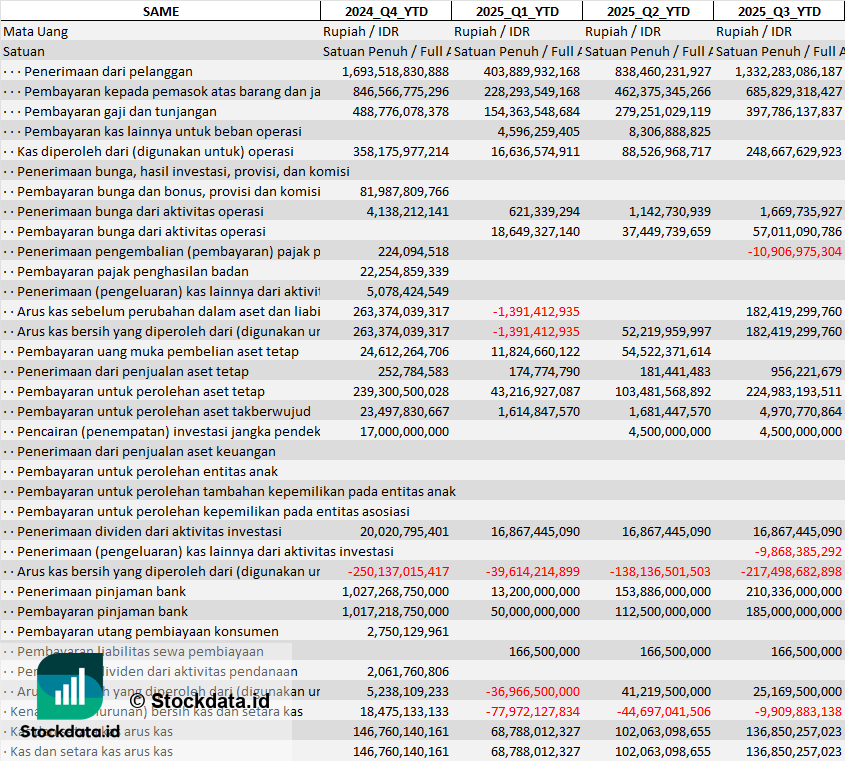Select cell value 81,987,809,766
Viewport: 845px width, 761px height.
pyautogui.click(x=404, y=191)
